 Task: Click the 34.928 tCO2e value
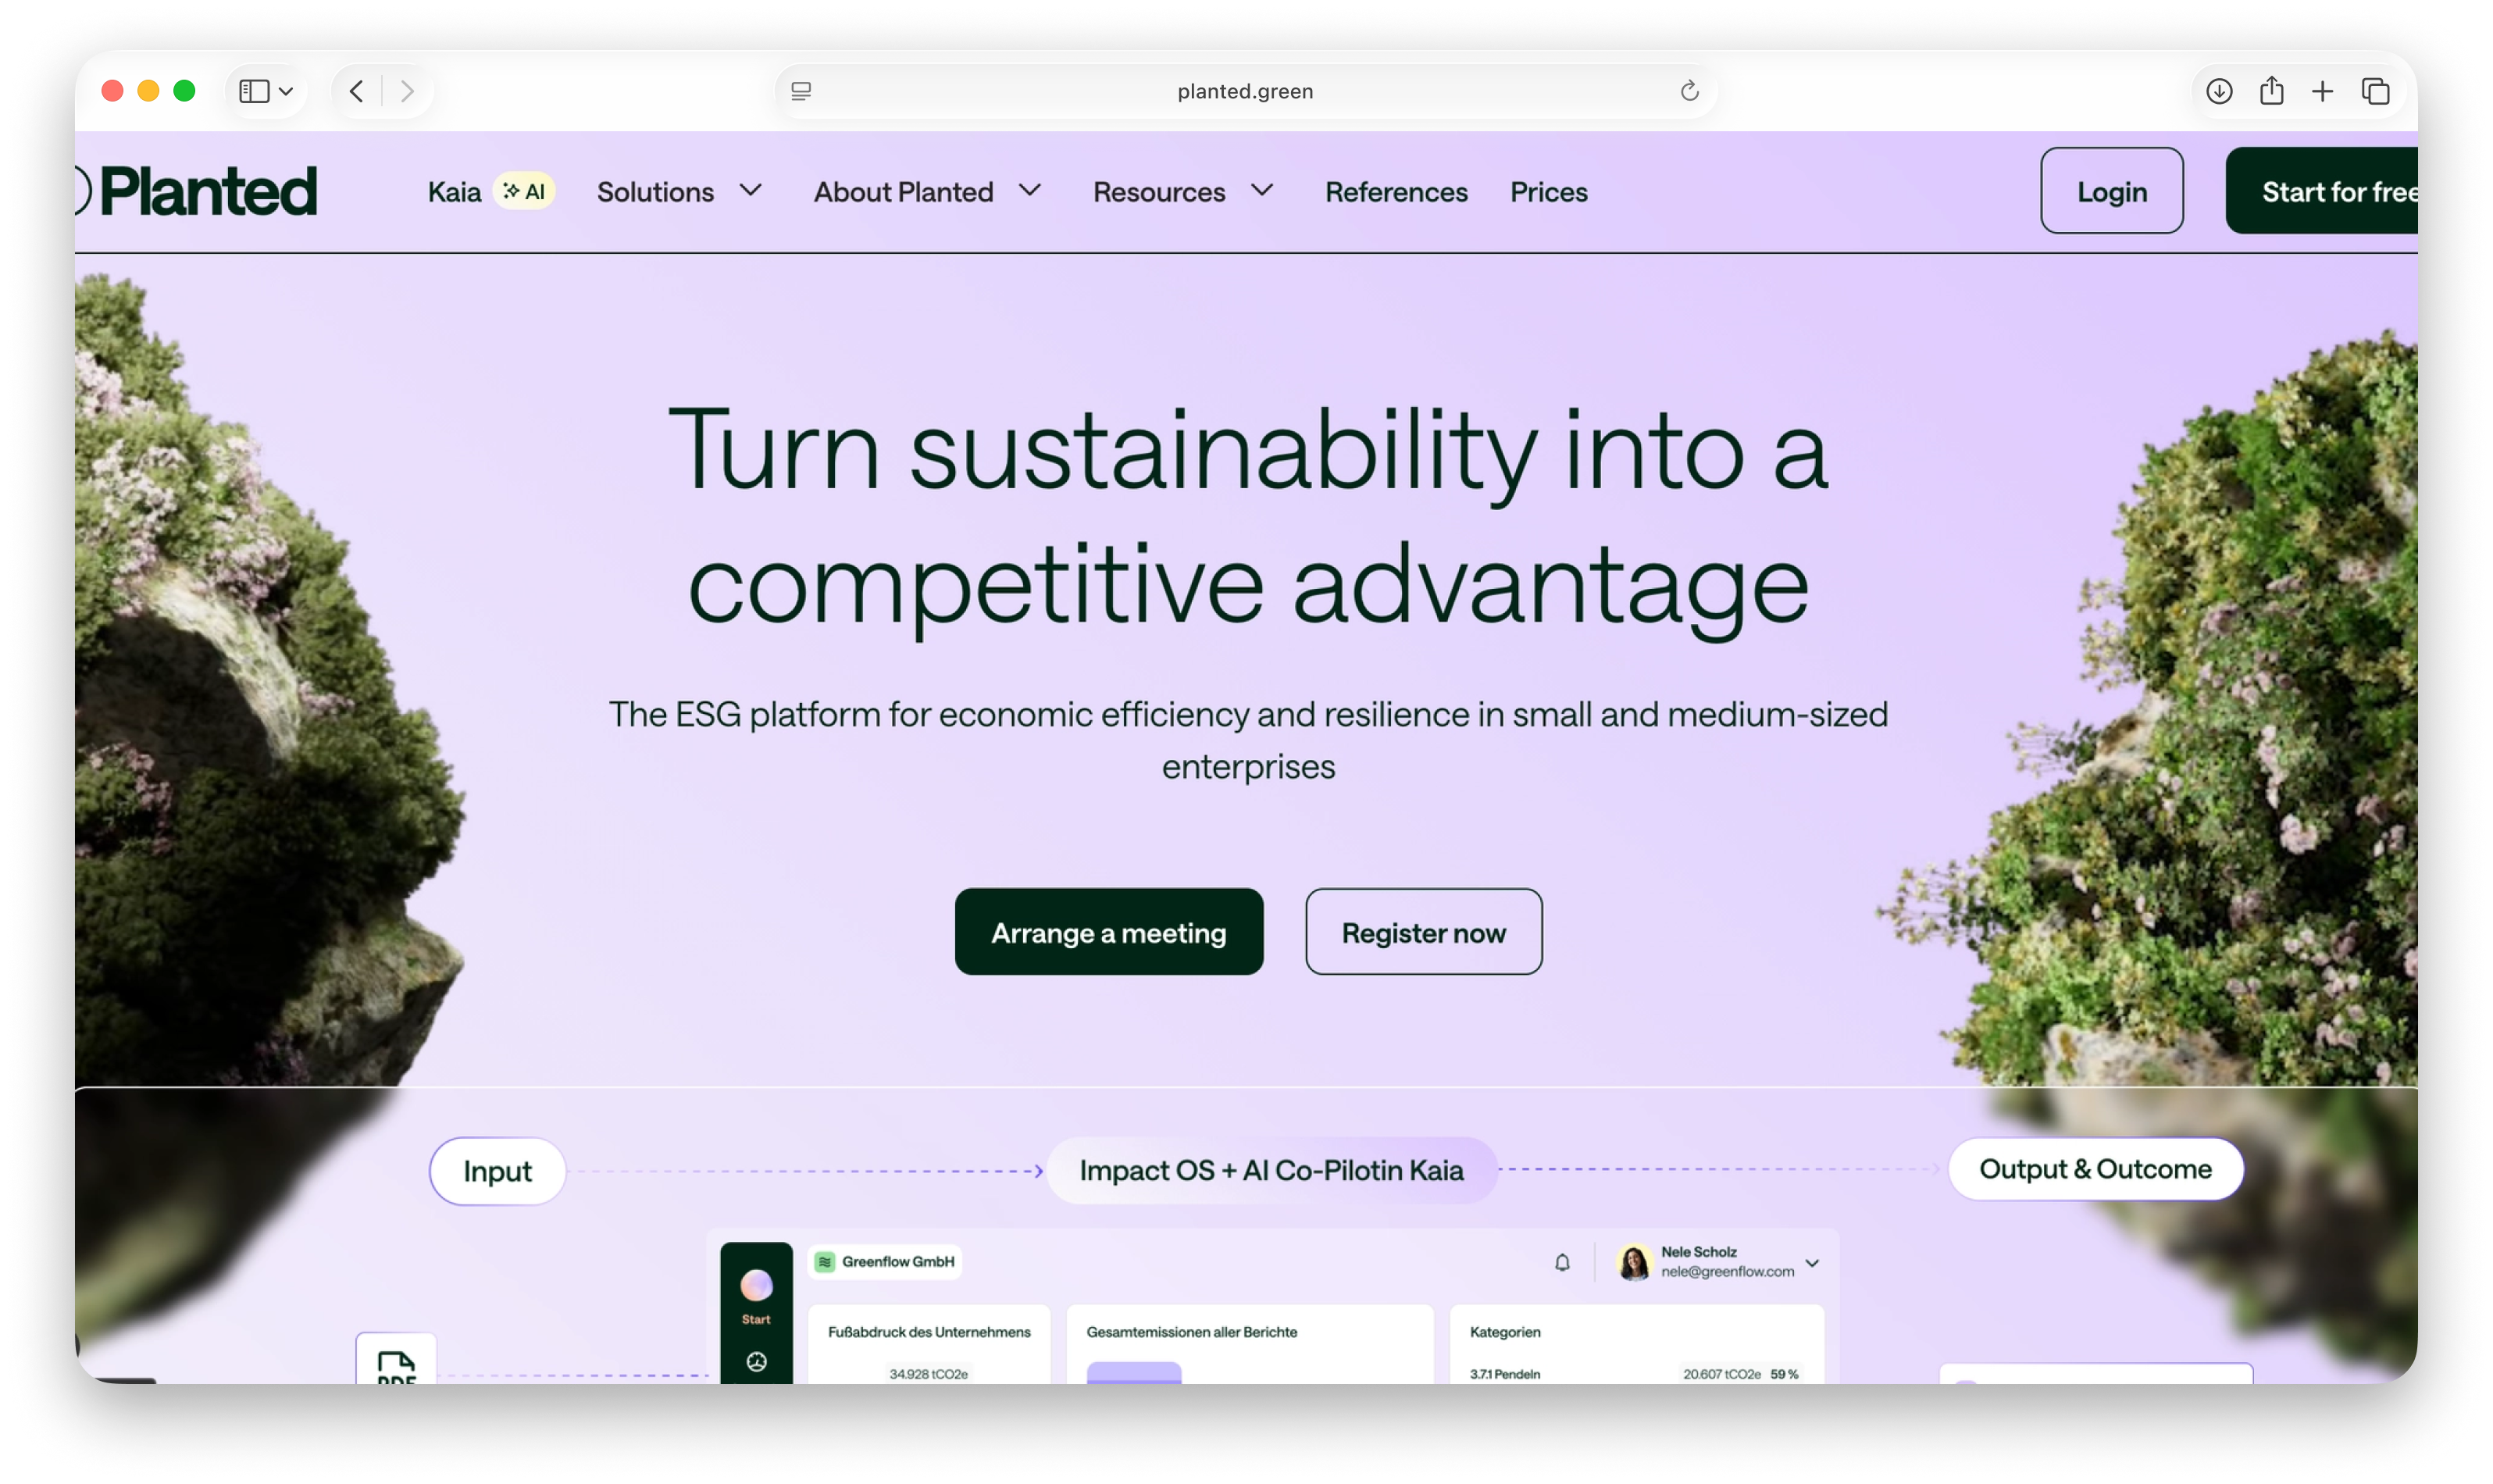[x=928, y=1373]
